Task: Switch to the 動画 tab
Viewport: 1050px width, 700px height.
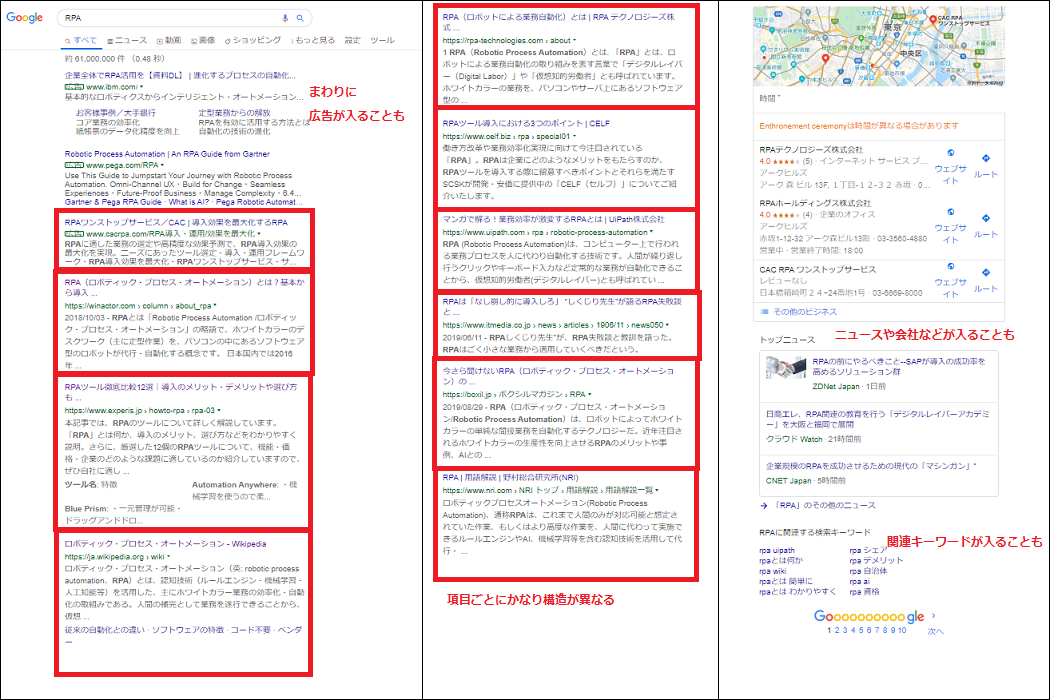Action: [x=169, y=40]
